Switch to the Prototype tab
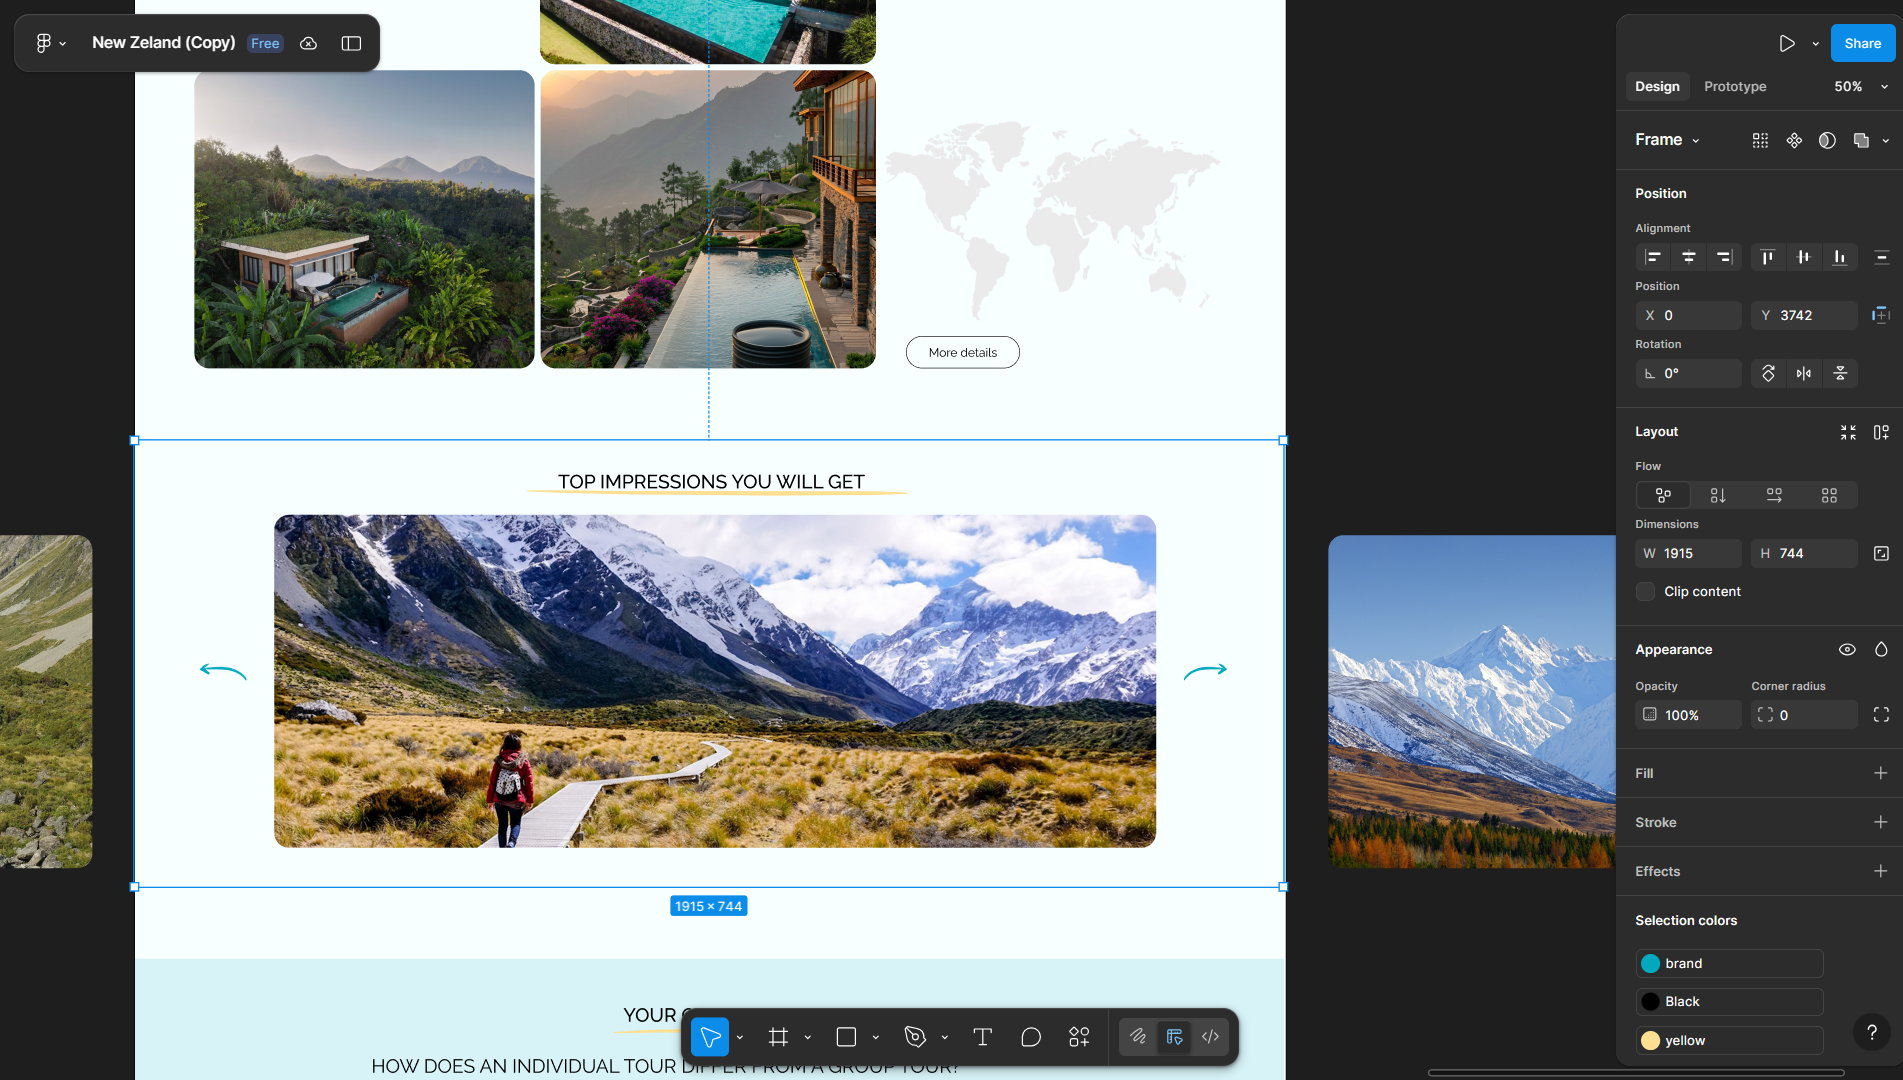The width and height of the screenshot is (1903, 1080). [1735, 86]
